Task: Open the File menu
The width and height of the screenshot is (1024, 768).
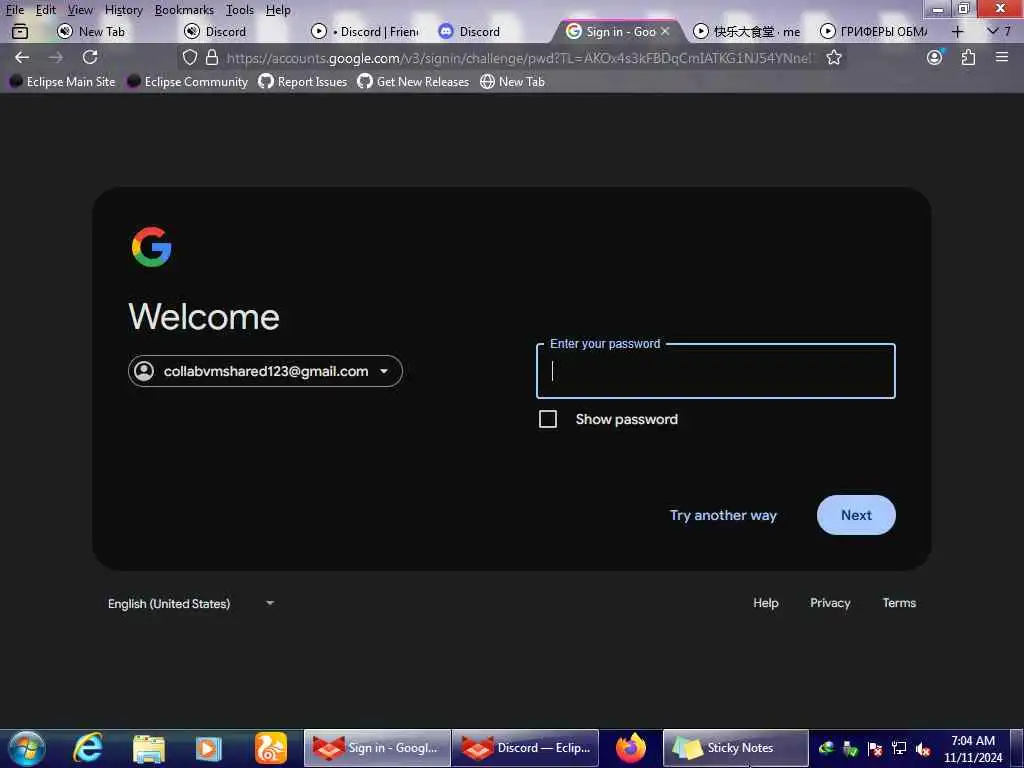Action: coord(14,10)
